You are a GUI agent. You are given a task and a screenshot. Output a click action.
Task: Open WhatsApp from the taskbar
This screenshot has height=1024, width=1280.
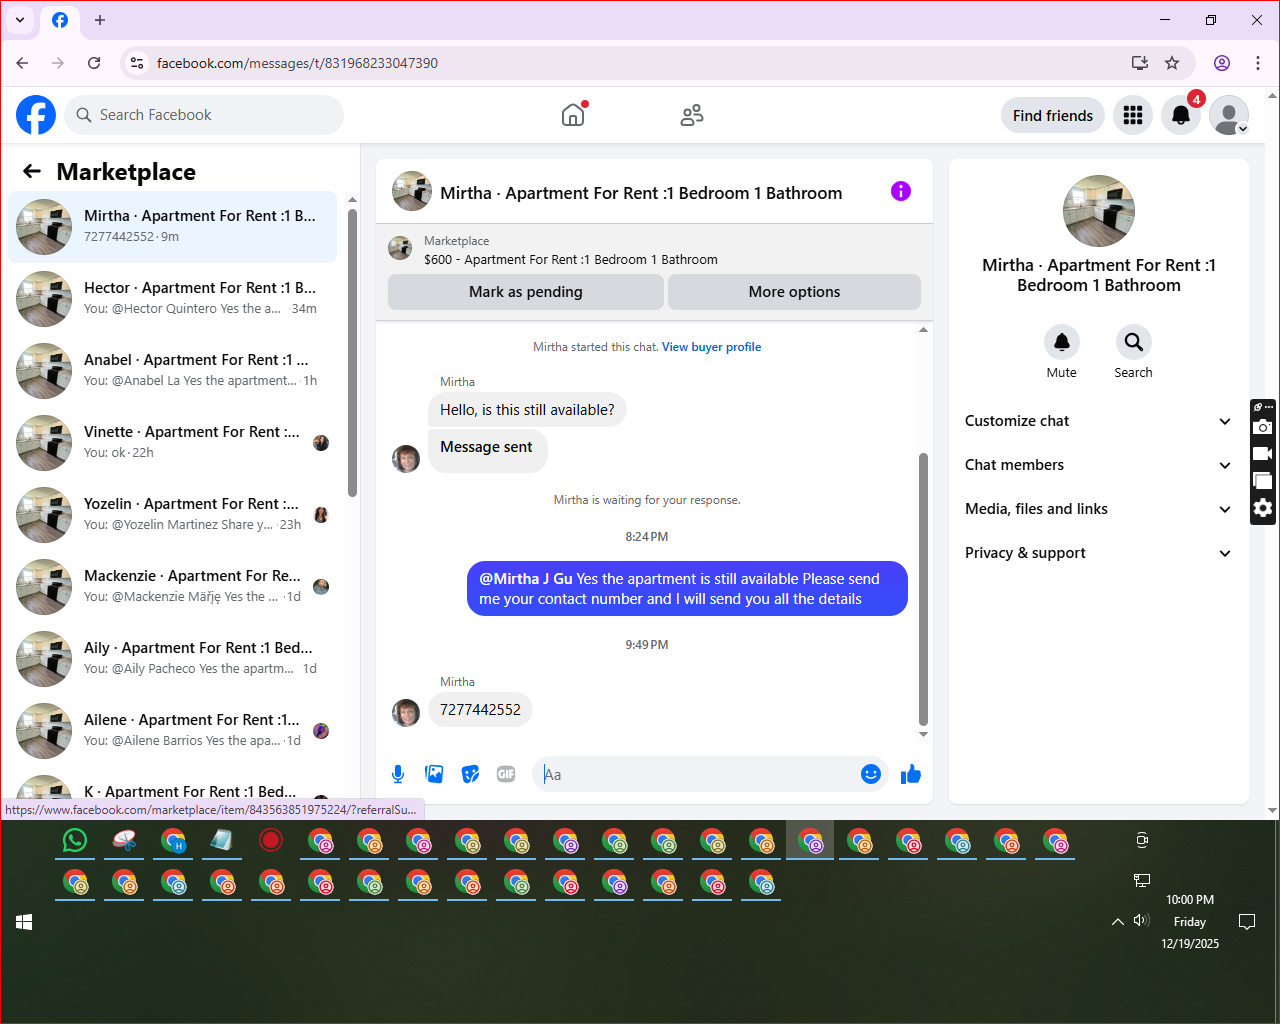[75, 840]
